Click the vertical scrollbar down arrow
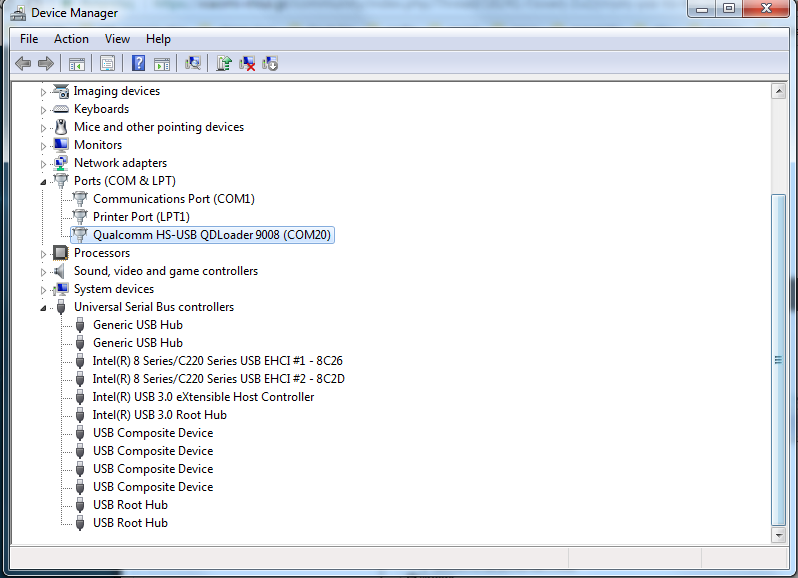The width and height of the screenshot is (798, 578). coord(778,535)
